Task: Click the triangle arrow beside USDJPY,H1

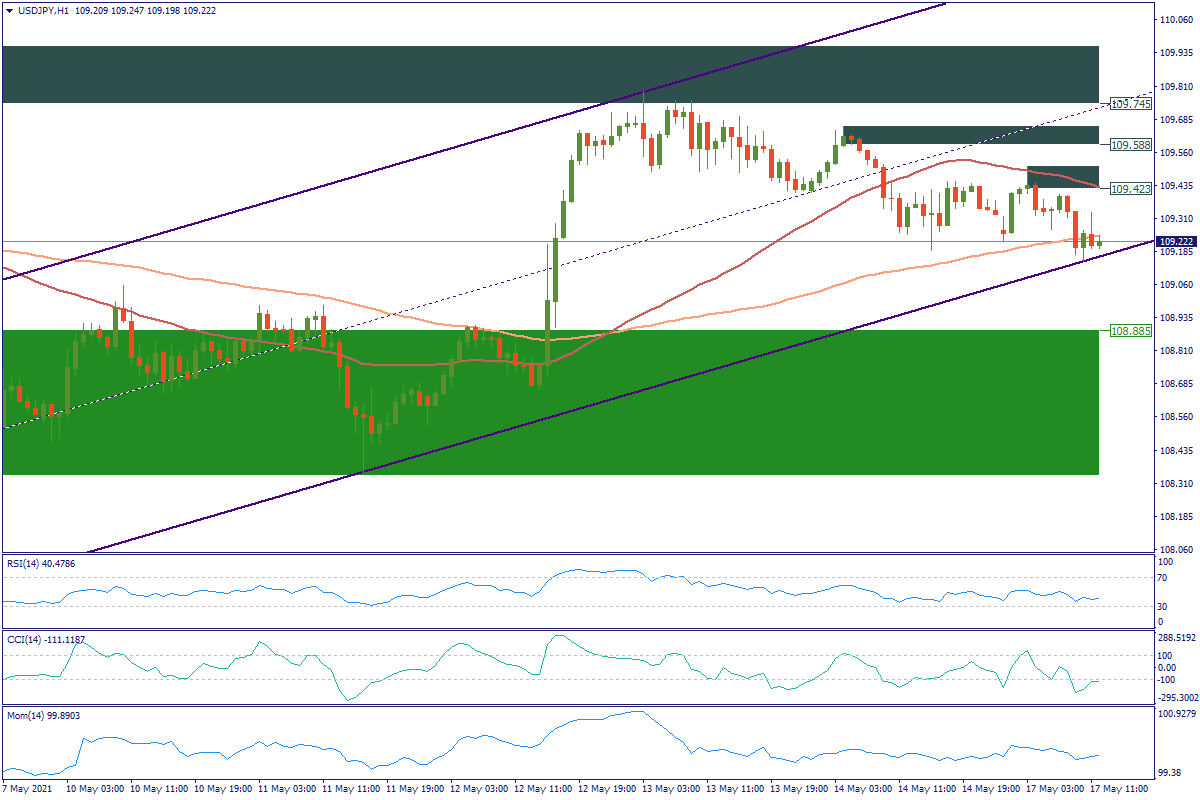Action: click(x=9, y=10)
